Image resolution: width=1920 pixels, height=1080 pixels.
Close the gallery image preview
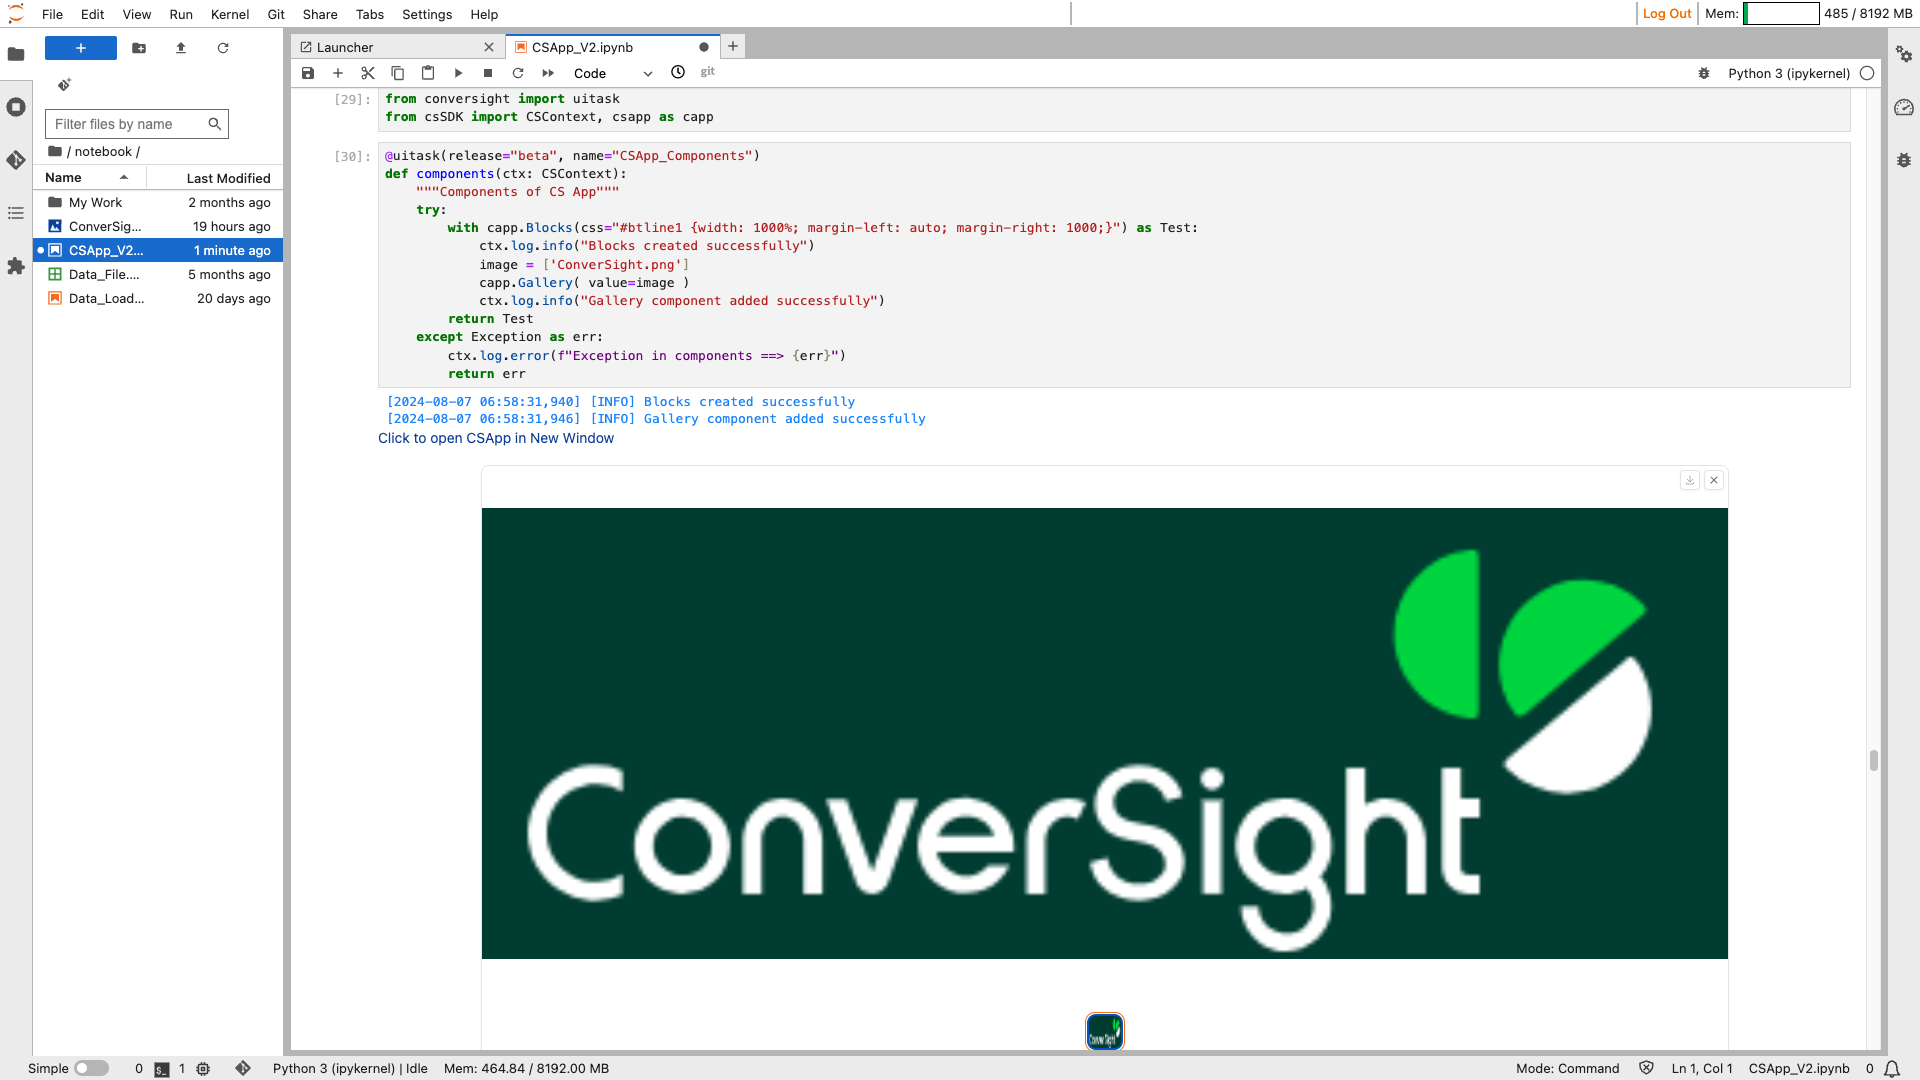point(1714,480)
